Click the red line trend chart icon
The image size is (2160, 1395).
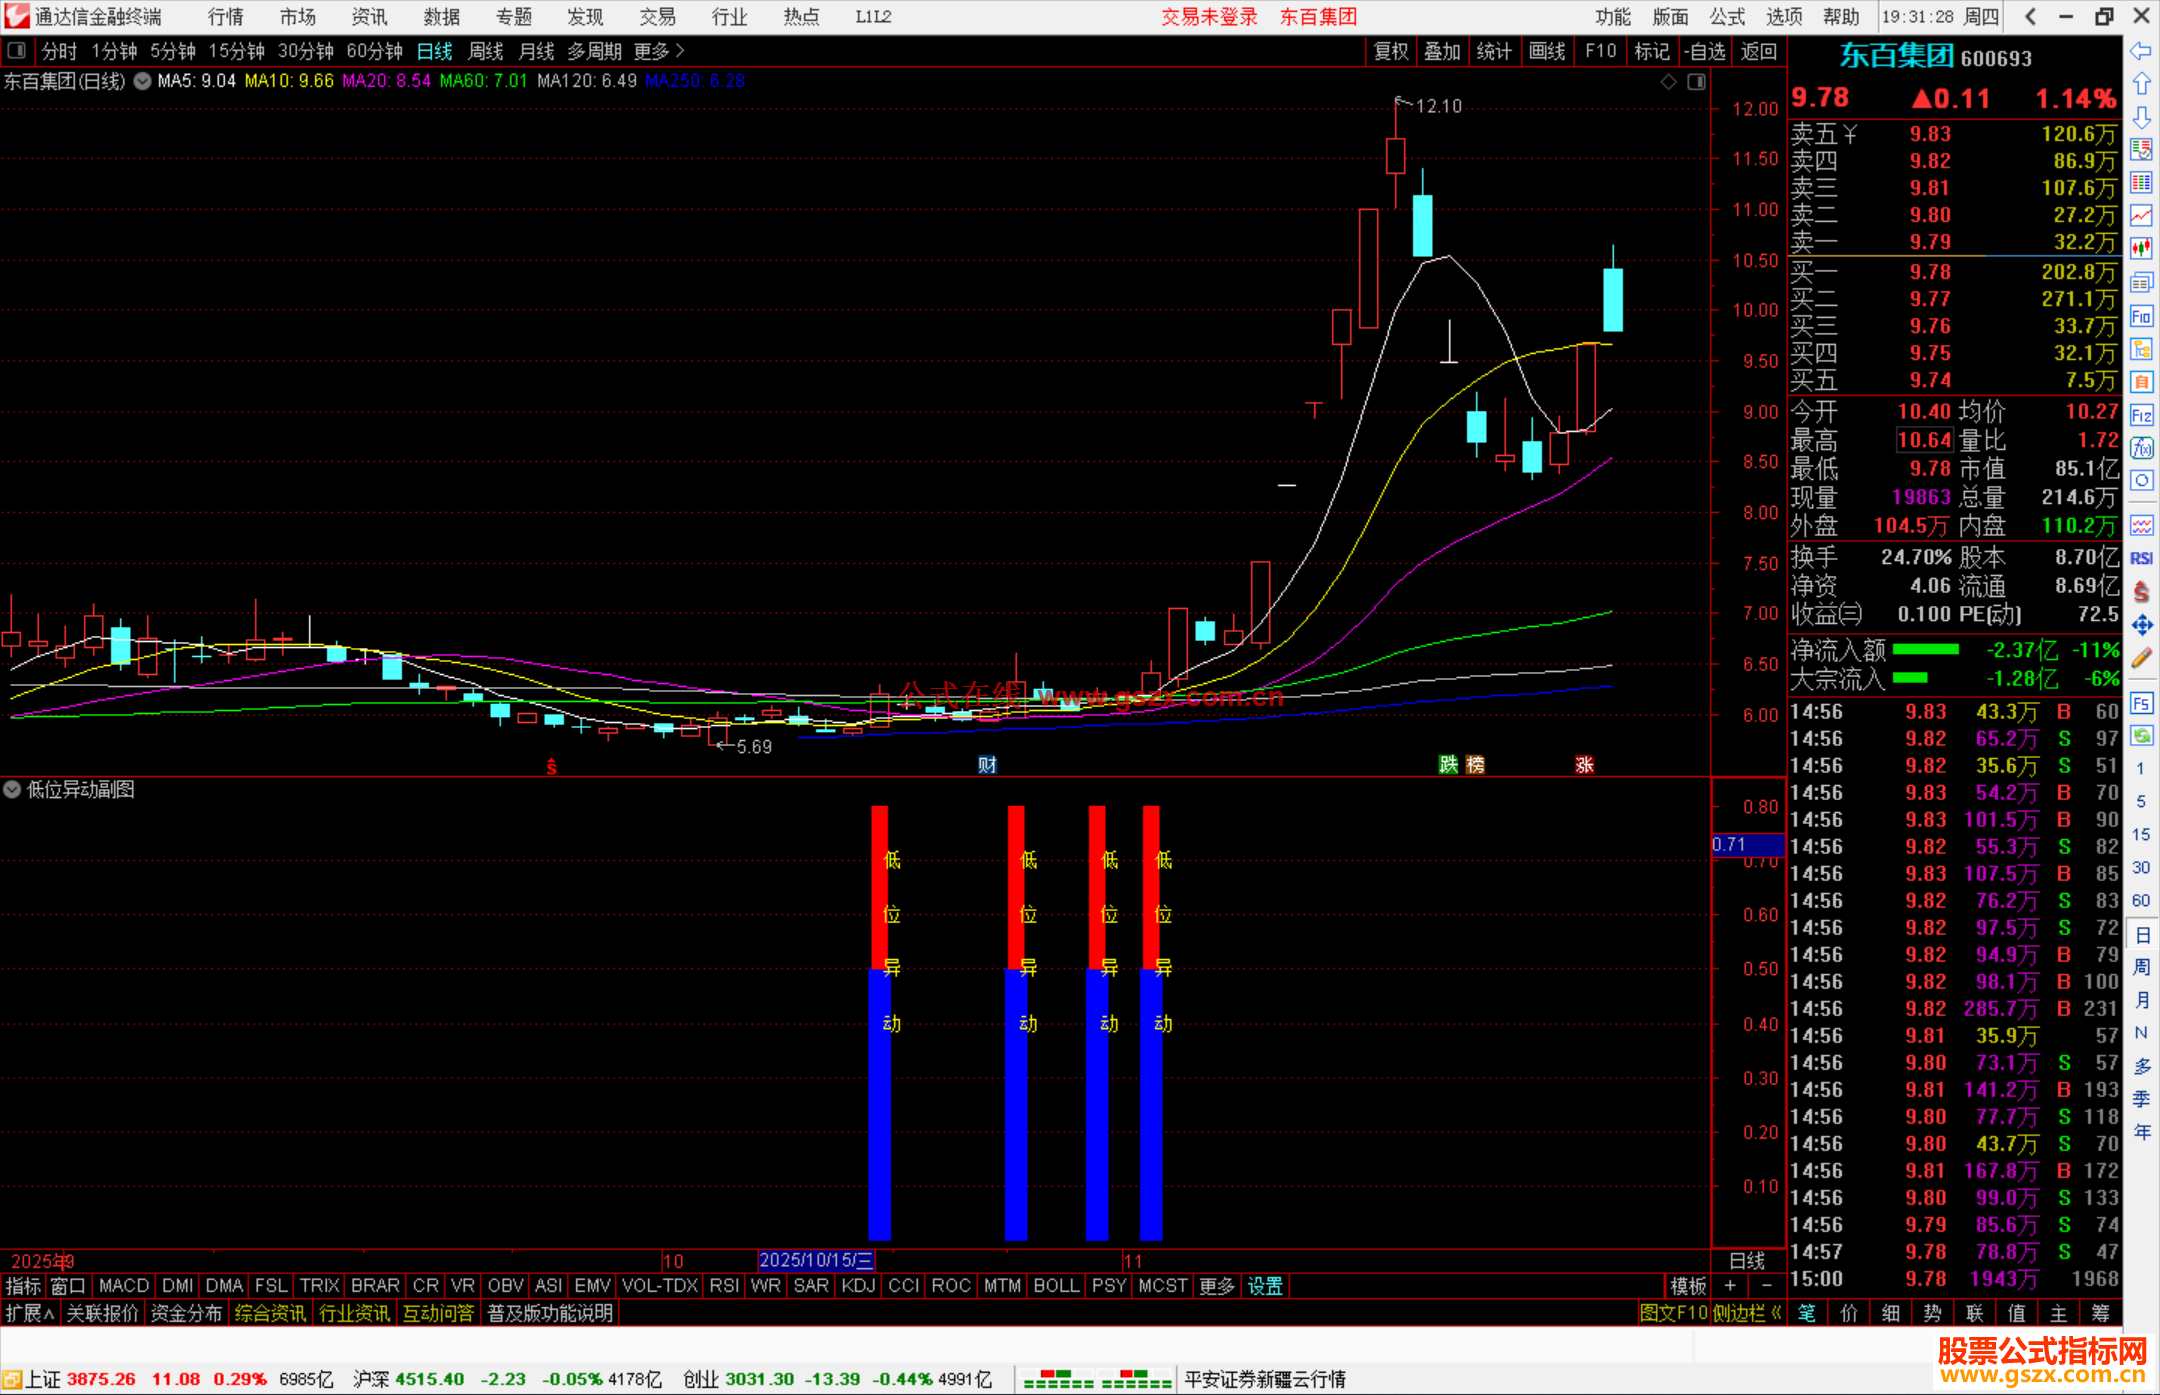coord(2141,215)
